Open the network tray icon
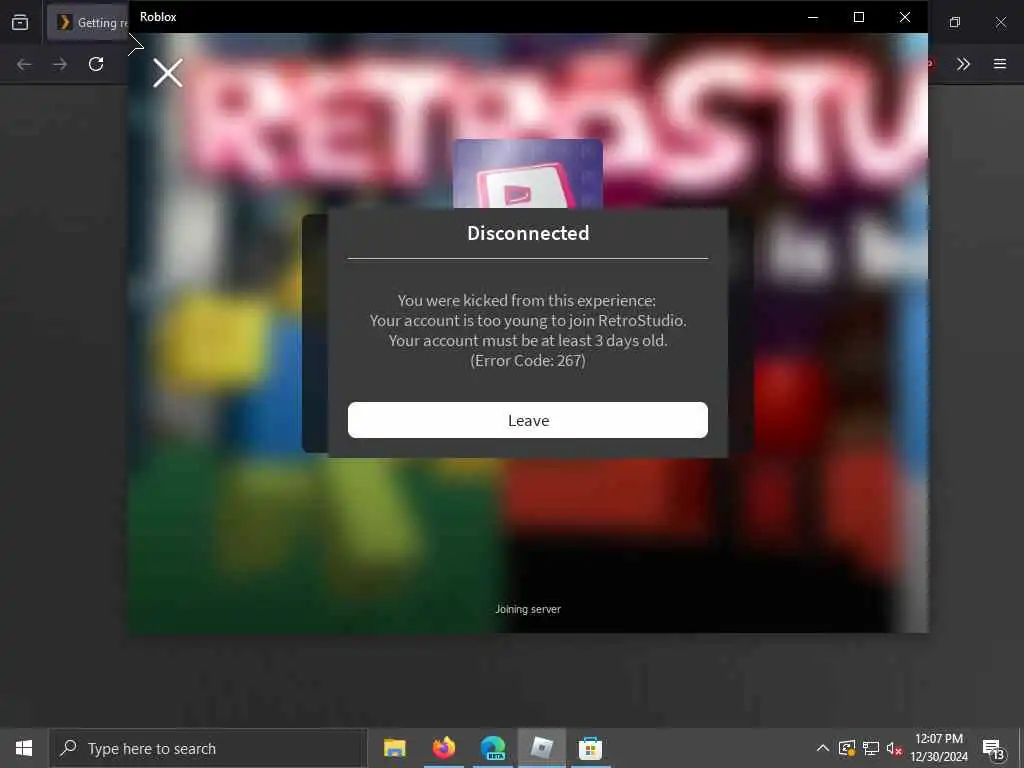The image size is (1024, 768). coord(871,748)
